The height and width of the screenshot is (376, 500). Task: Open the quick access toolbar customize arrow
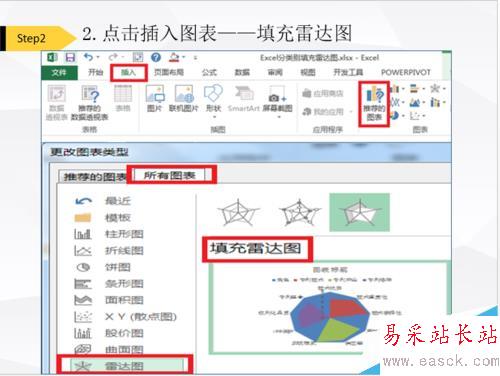[196, 58]
